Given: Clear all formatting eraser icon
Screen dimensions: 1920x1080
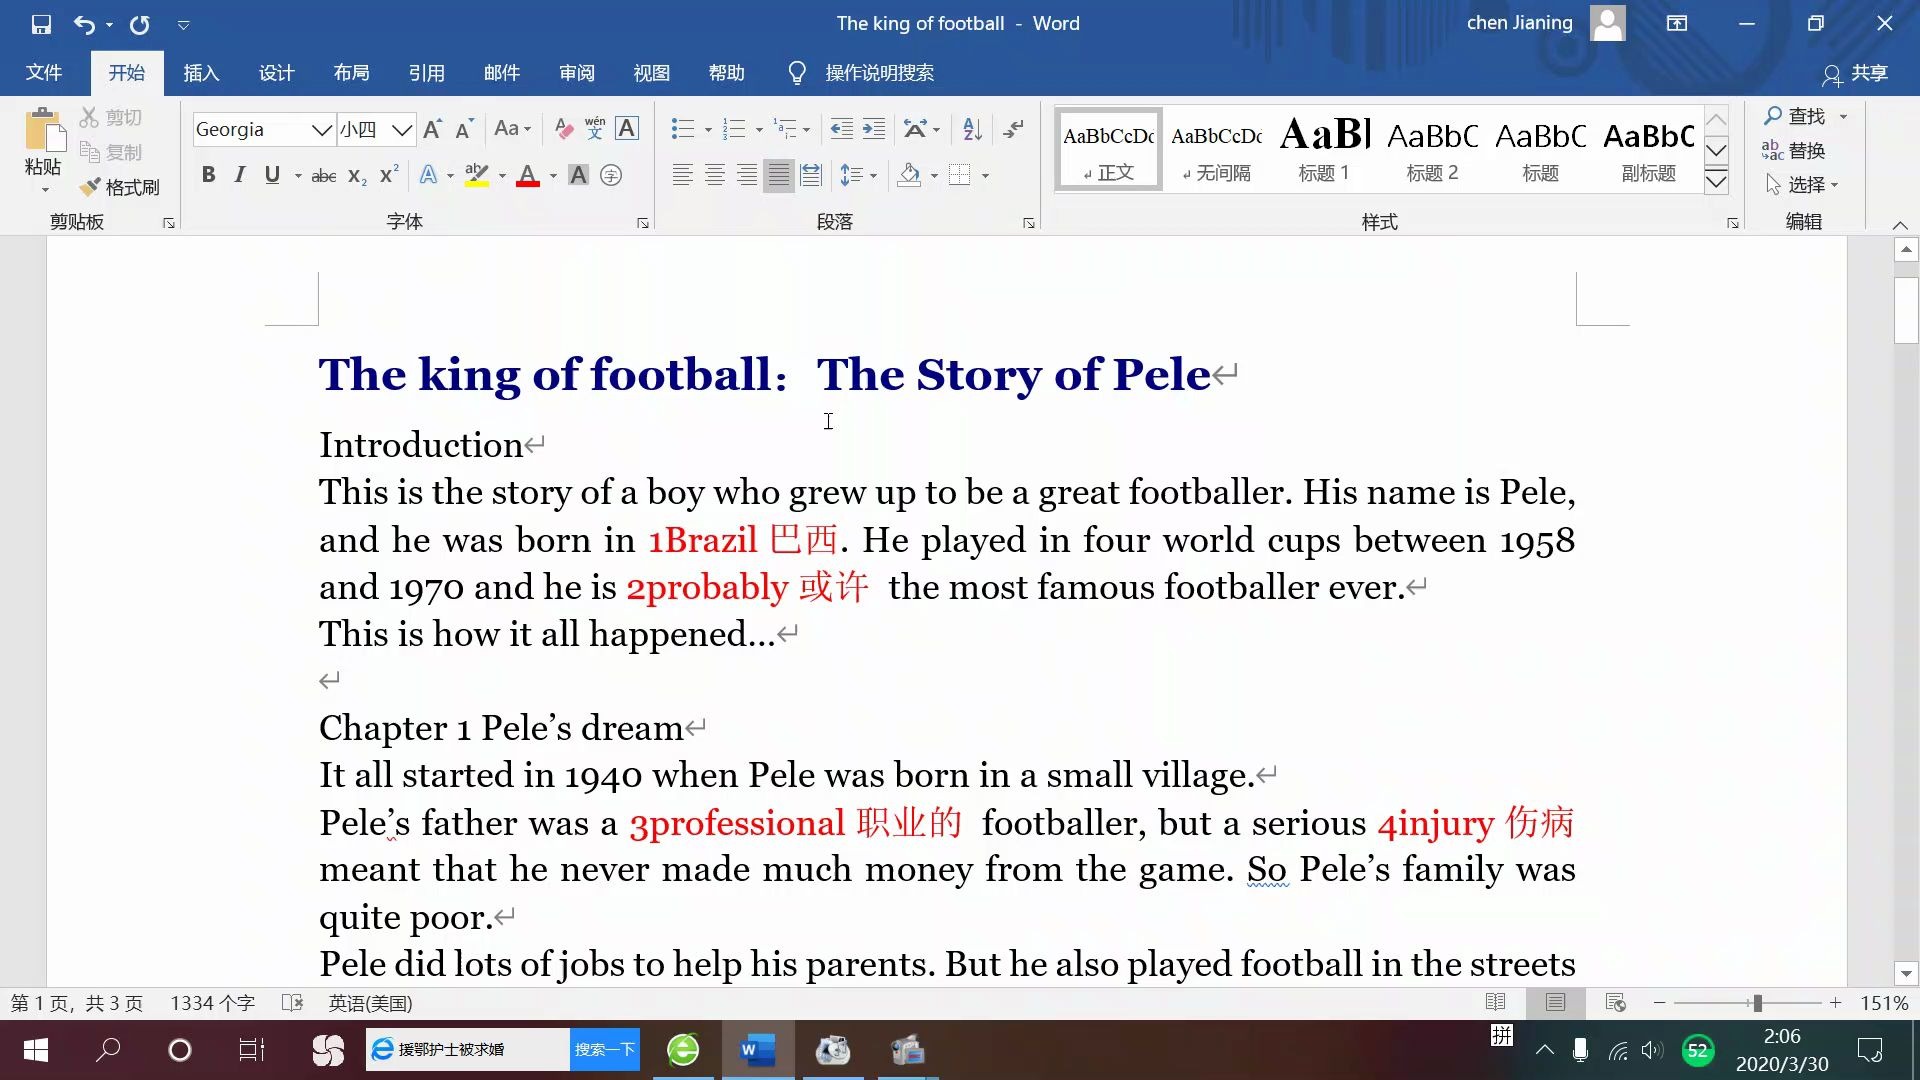Looking at the screenshot, I should pos(564,129).
